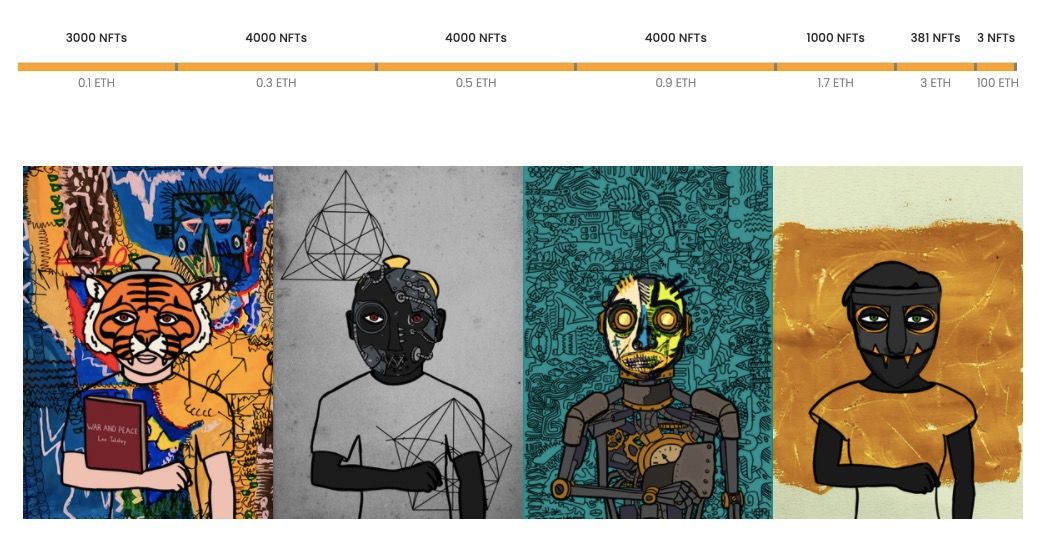Screen dimensions: 1044x551
Task: Select the 1000 NFTs tier label
Action: pos(836,38)
